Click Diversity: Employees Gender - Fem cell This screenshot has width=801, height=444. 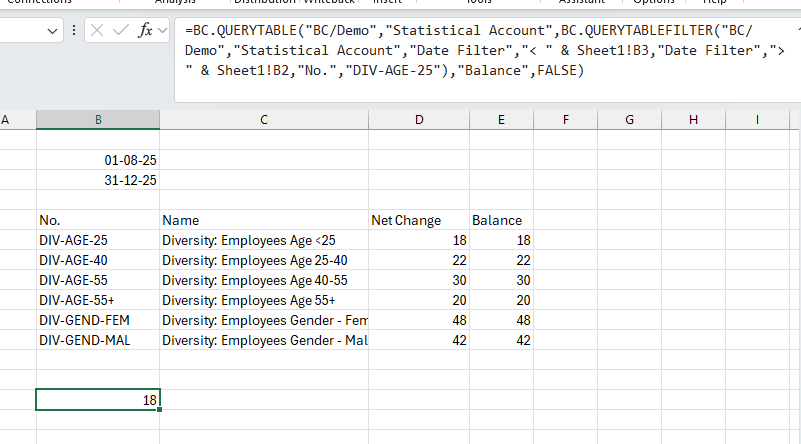[x=264, y=320]
